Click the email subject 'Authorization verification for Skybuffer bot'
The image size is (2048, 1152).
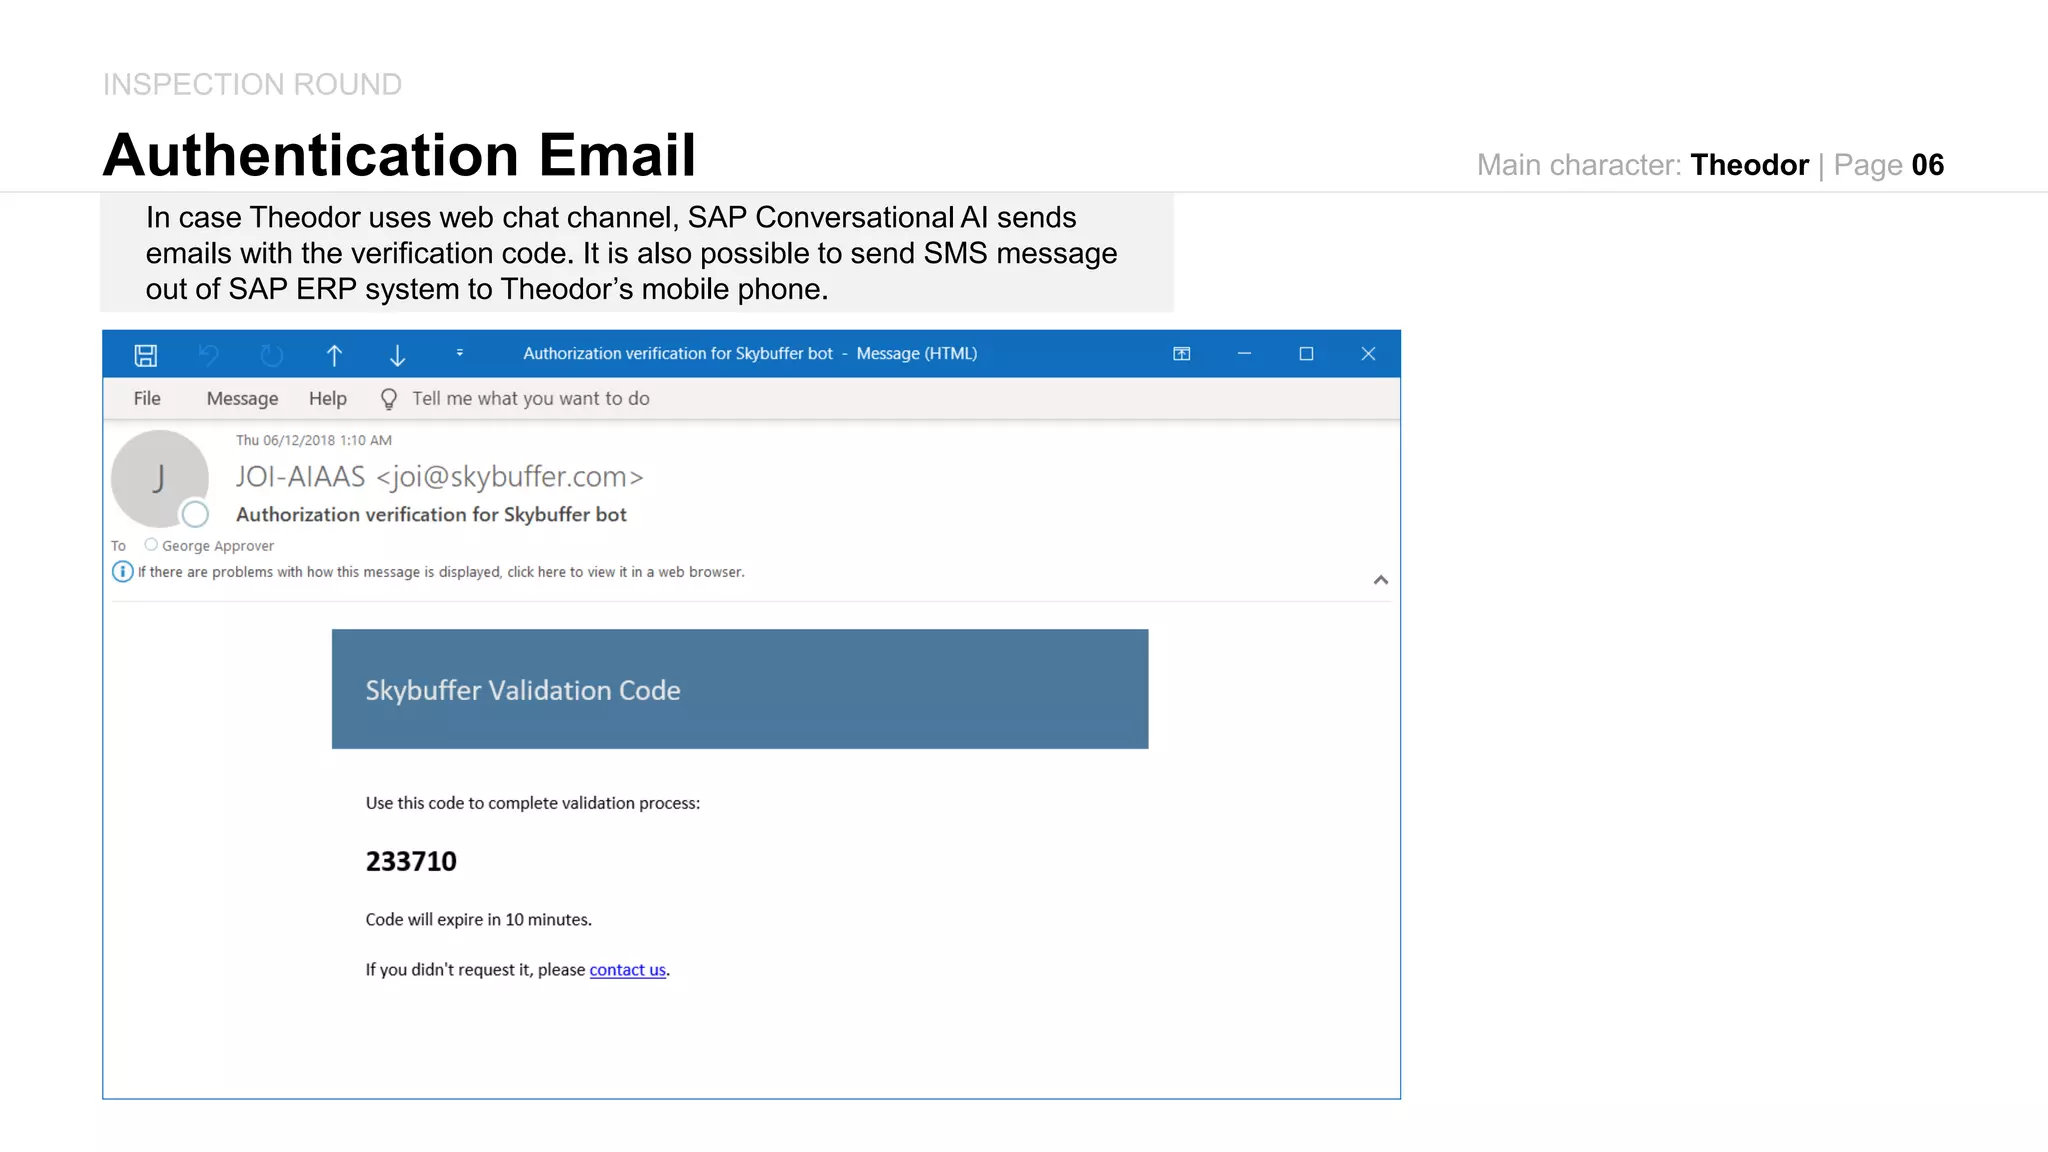pos(431,515)
